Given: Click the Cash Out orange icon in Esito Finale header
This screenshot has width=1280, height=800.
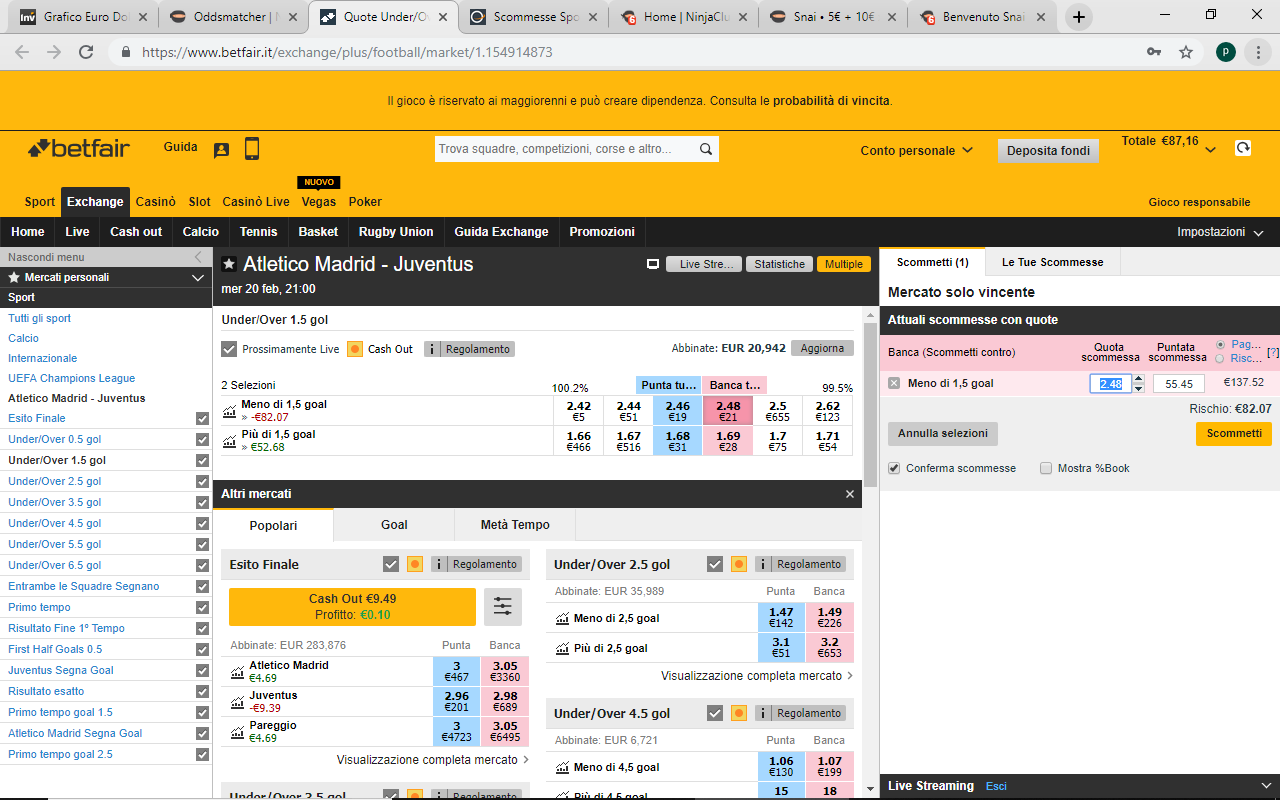Looking at the screenshot, I should coord(415,564).
